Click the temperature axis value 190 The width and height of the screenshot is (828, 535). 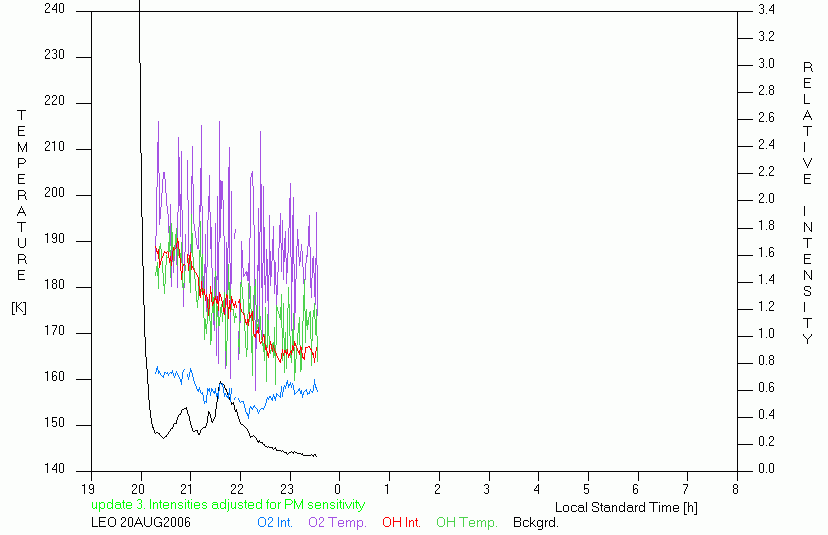[54, 239]
